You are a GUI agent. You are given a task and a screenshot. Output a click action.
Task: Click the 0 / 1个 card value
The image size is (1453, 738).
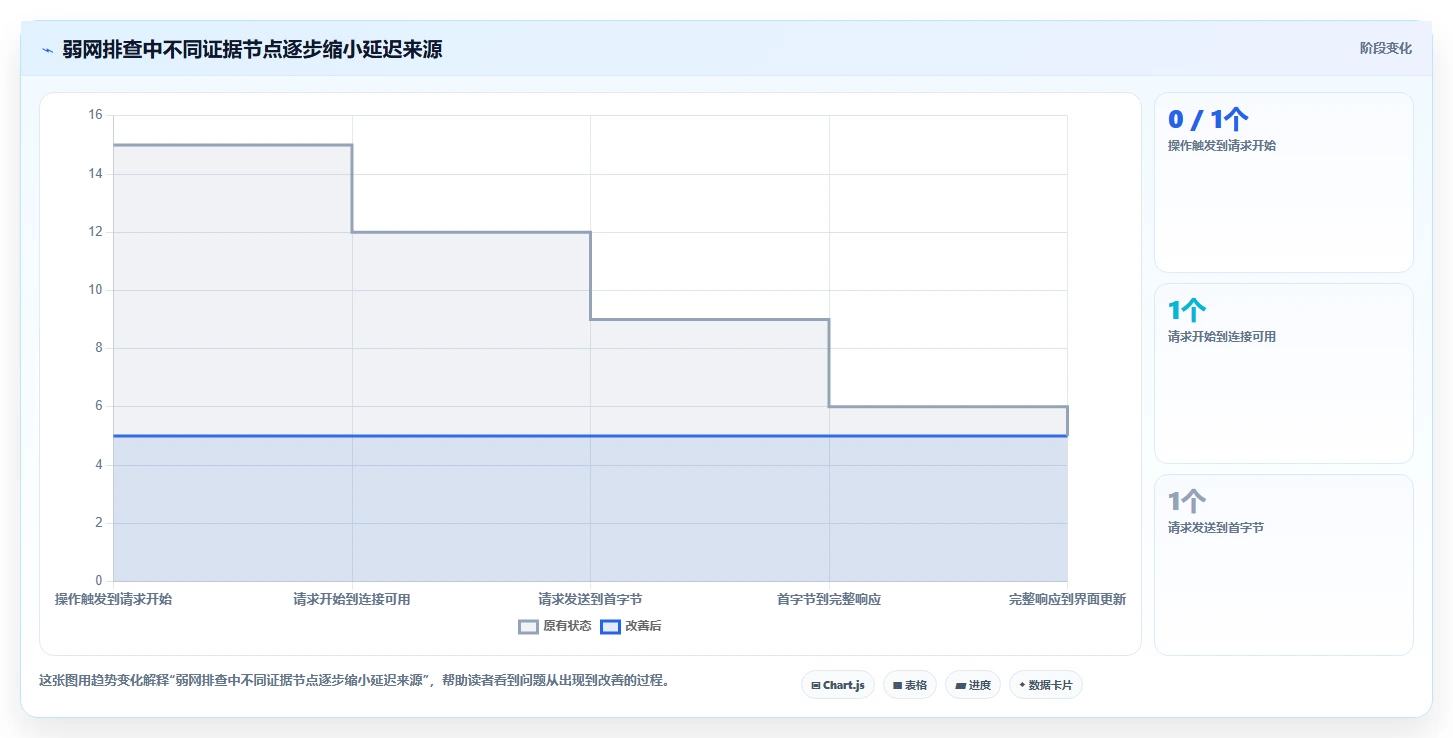1208,119
